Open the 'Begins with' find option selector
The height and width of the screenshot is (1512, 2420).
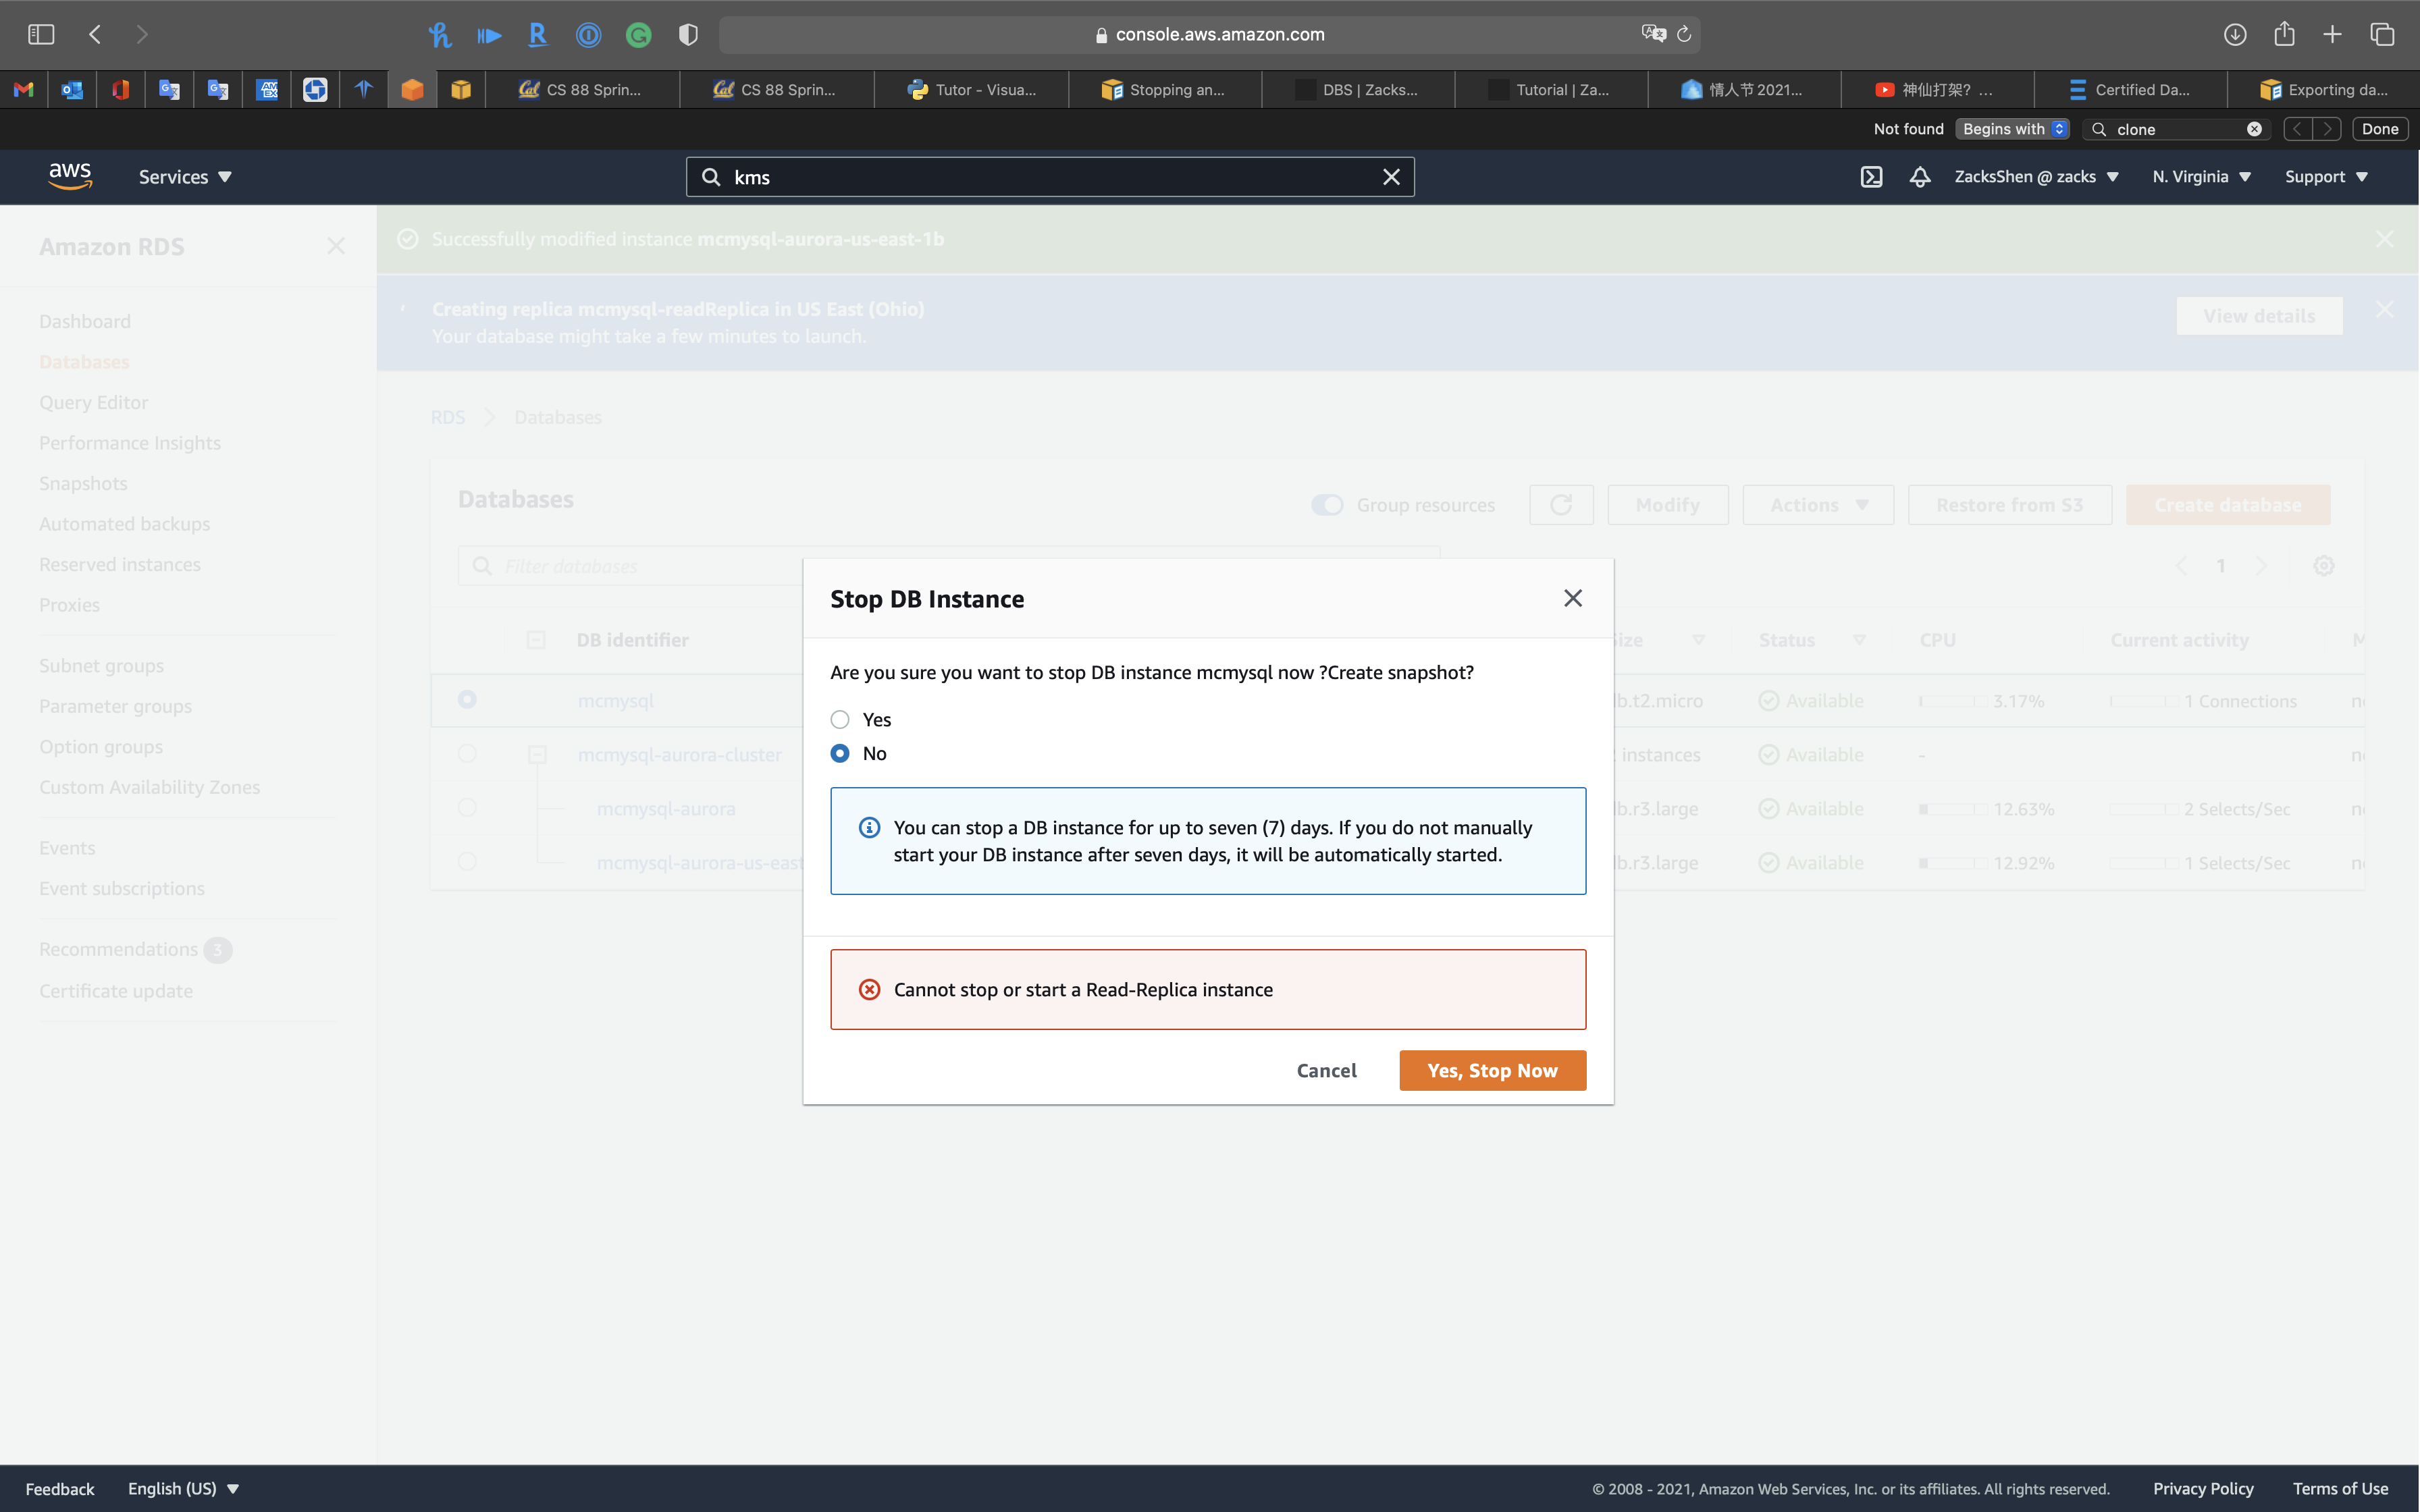(x=2012, y=129)
